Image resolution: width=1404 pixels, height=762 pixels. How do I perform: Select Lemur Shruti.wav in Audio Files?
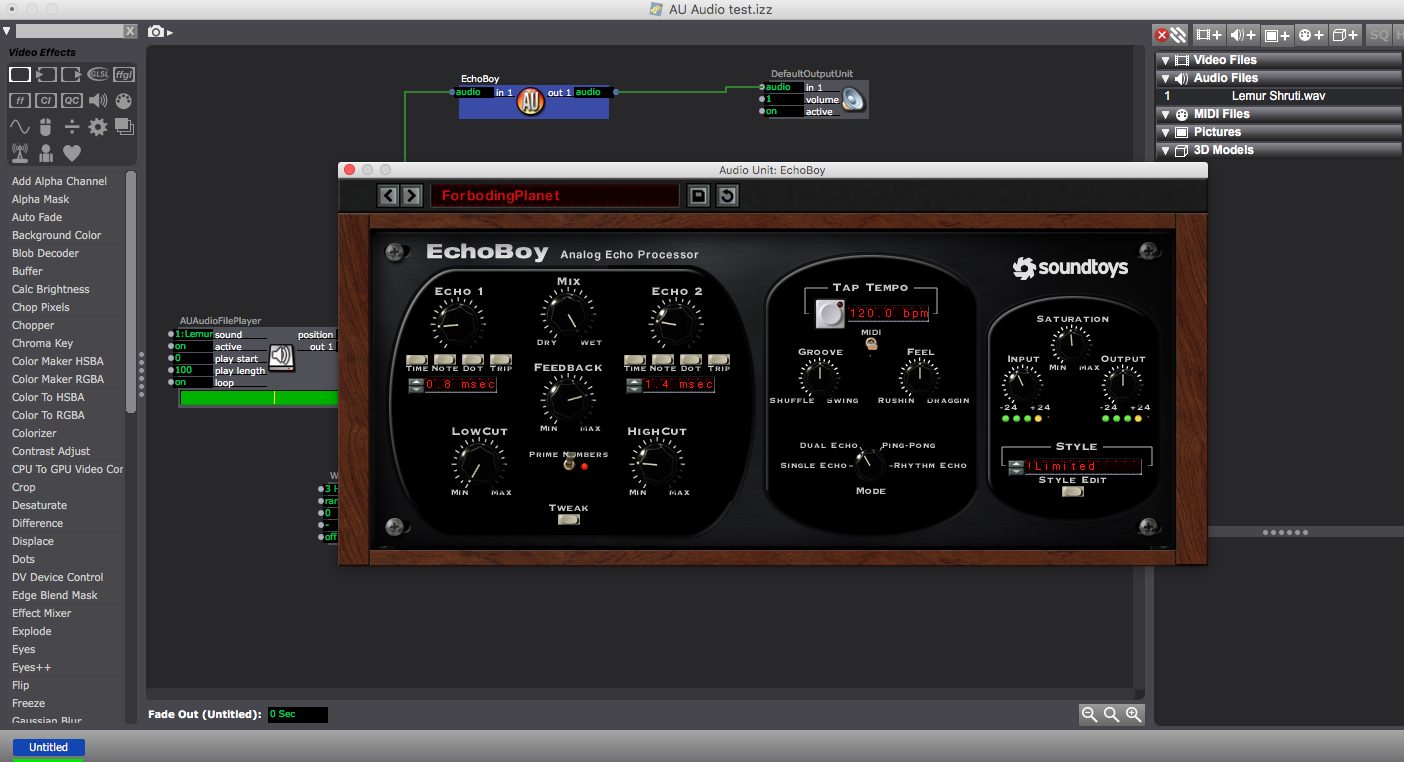[x=1279, y=96]
